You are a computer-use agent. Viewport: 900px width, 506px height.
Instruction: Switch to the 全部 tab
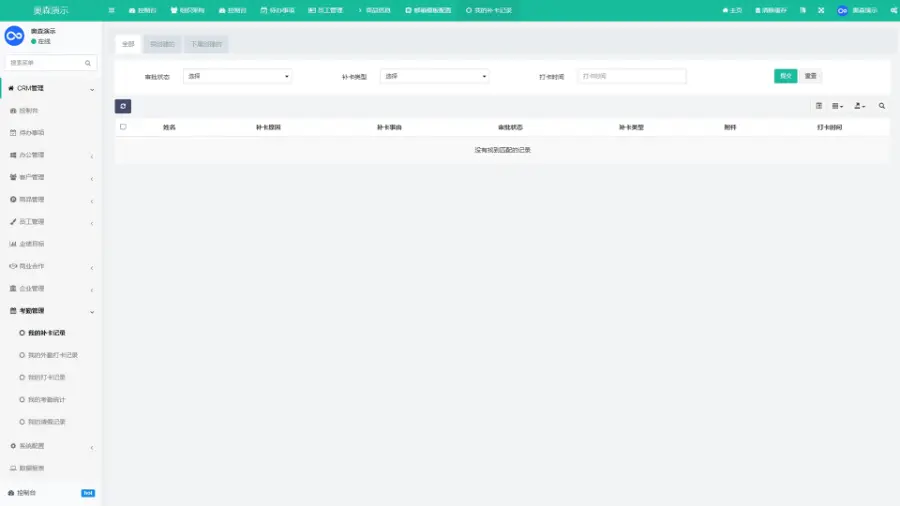point(127,44)
